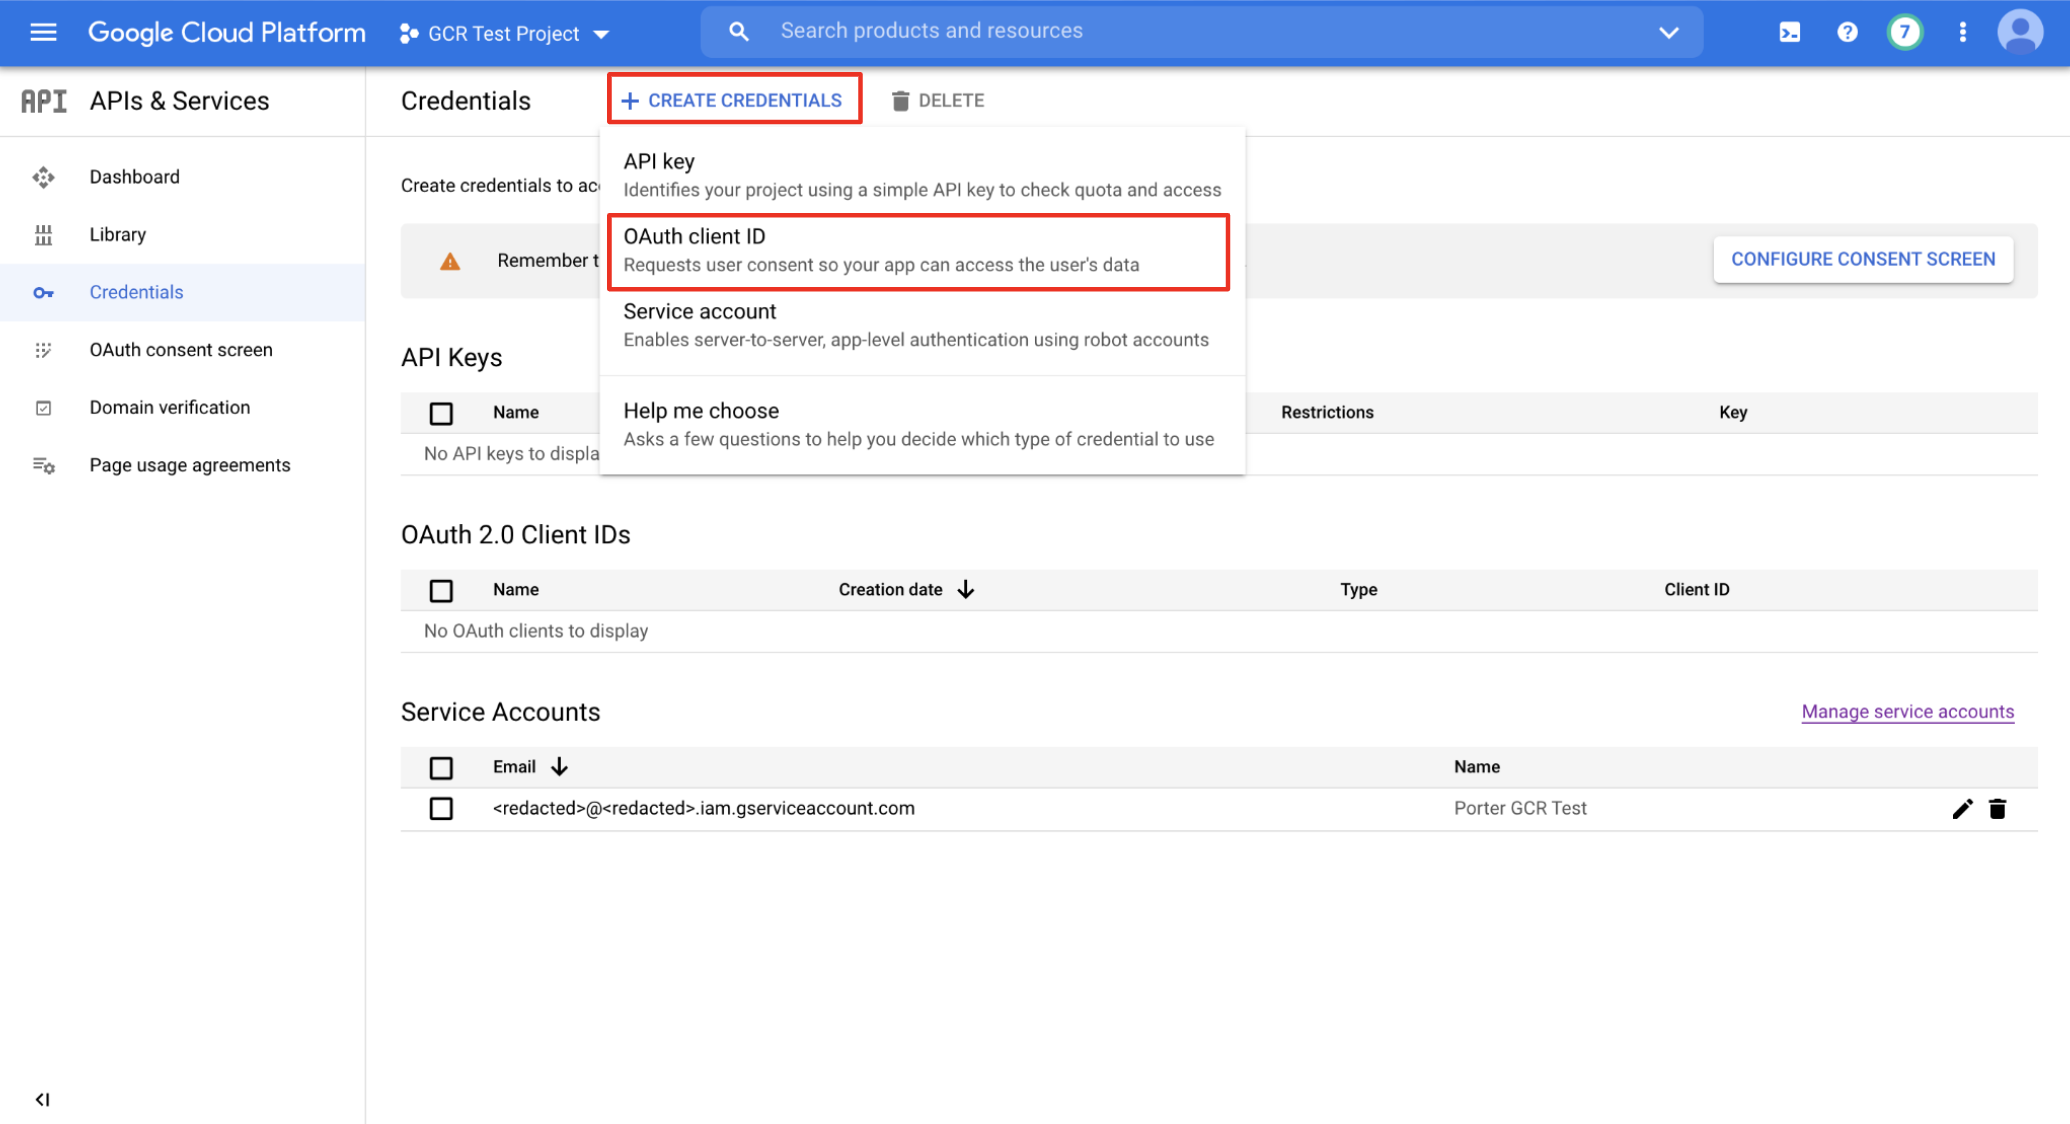Image resolution: width=2070 pixels, height=1124 pixels.
Task: Click the Name header in OAuth 2.0 Client IDs
Action: [515, 590]
